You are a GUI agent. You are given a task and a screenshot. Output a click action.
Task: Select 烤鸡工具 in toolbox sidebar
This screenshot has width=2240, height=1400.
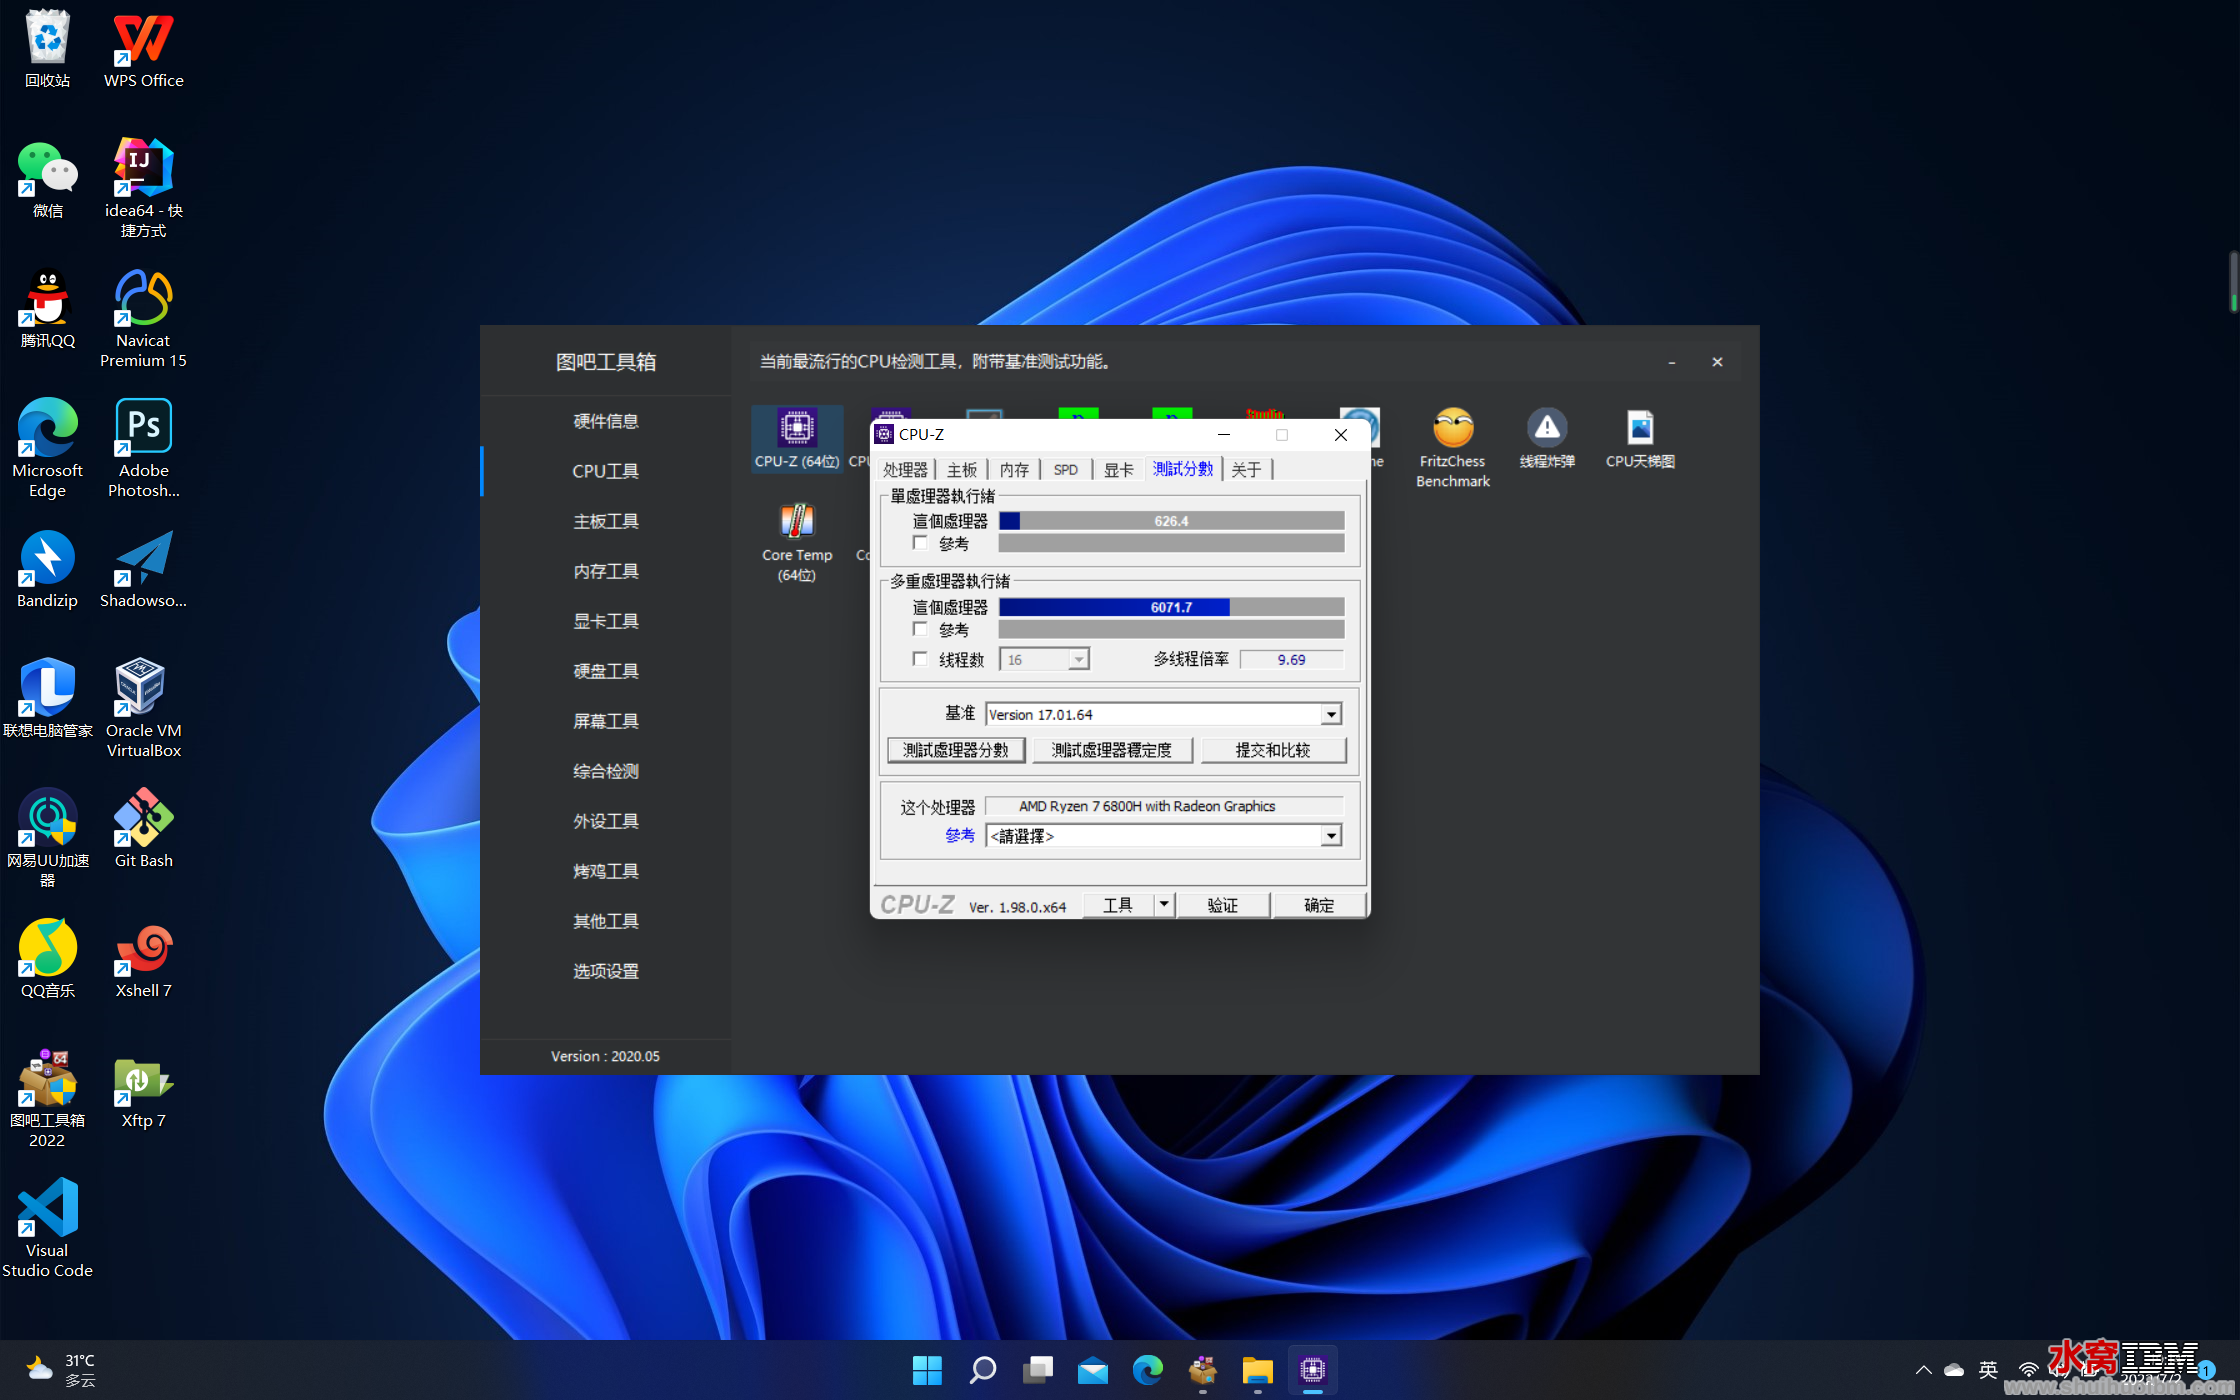pos(606,871)
